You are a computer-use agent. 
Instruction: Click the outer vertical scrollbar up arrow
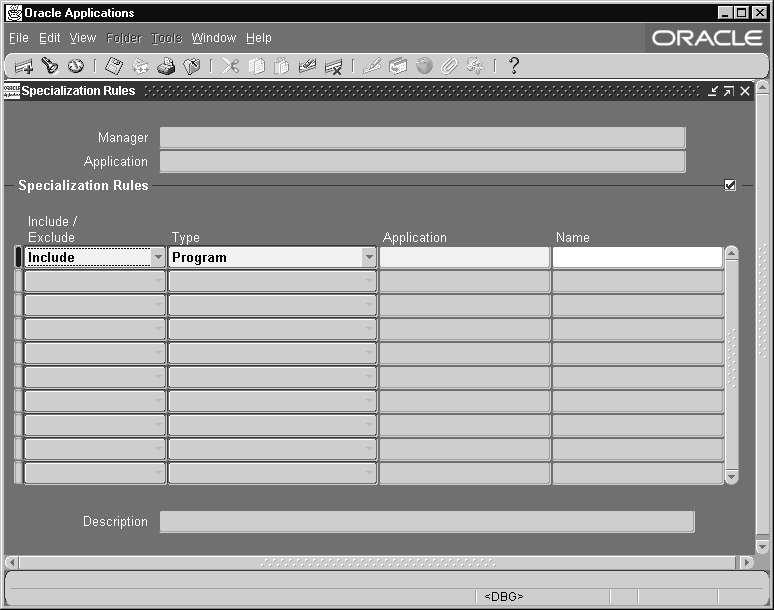pyautogui.click(x=762, y=88)
